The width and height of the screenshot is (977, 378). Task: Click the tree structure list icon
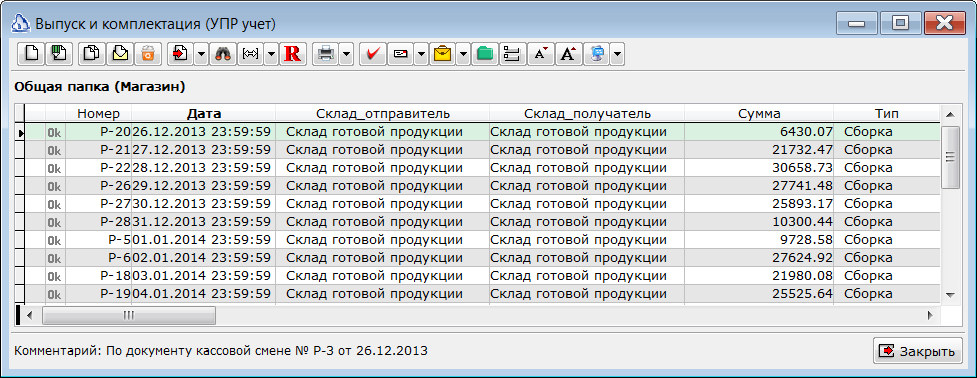point(512,54)
